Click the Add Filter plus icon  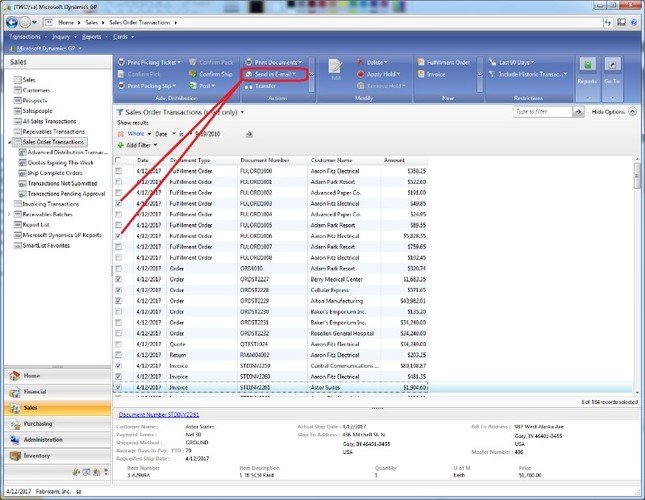point(121,145)
